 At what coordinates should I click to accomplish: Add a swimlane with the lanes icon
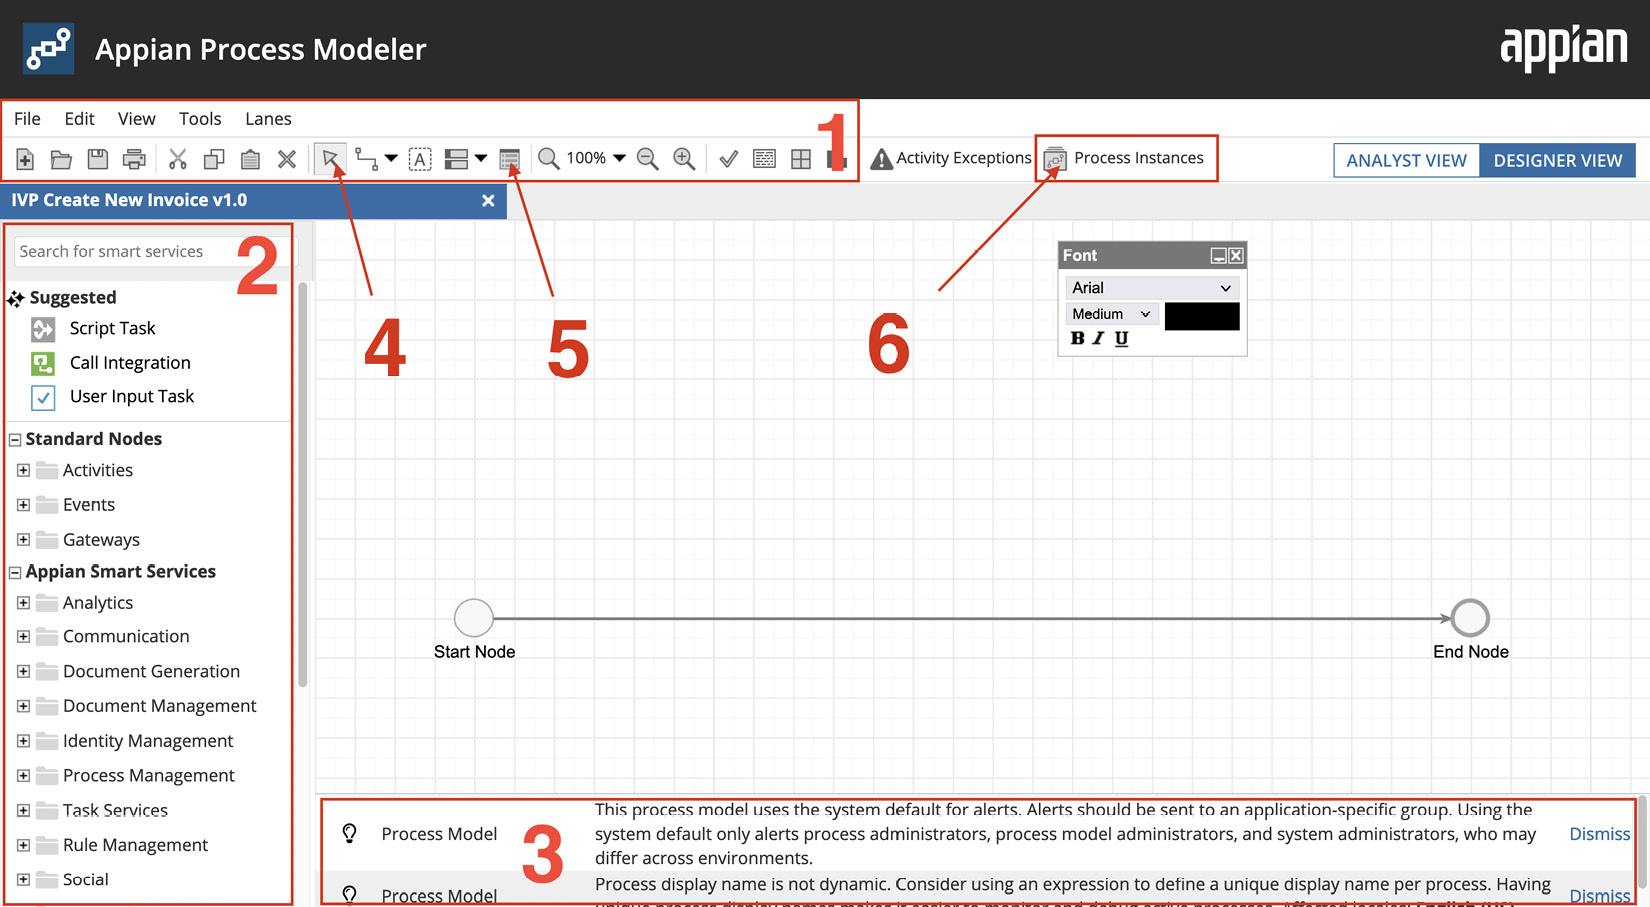(456, 159)
